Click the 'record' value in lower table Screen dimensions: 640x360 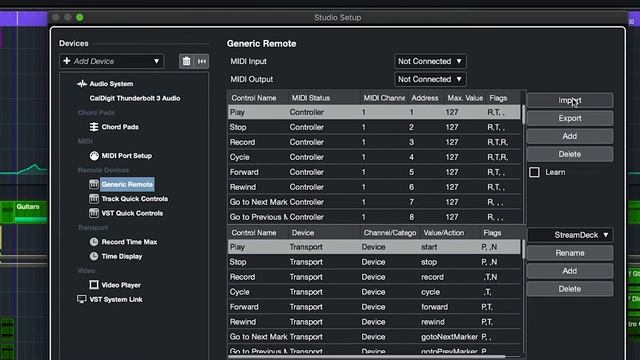click(x=432, y=277)
